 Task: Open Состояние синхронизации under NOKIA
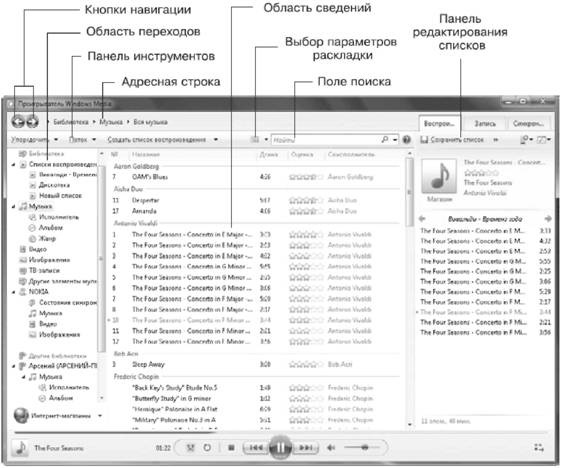[x=68, y=303]
